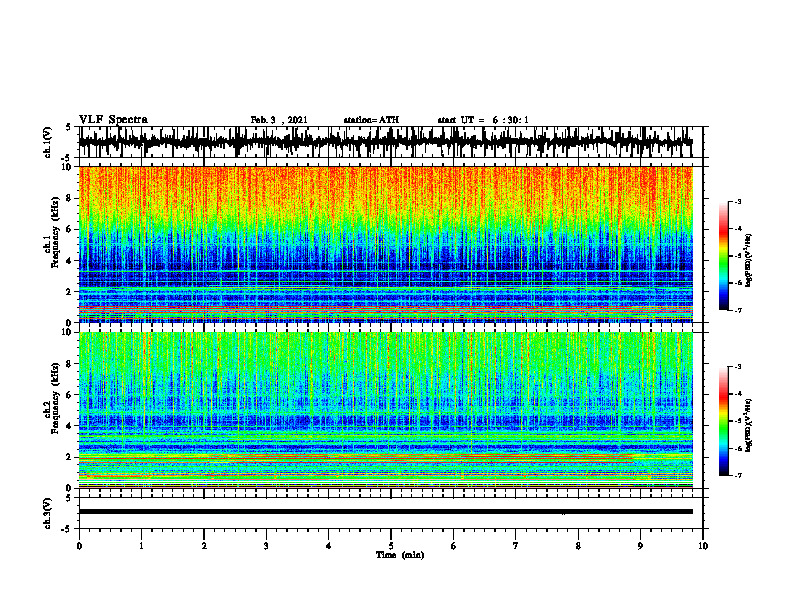Click the ch.3 flat voltage trace

point(386,512)
